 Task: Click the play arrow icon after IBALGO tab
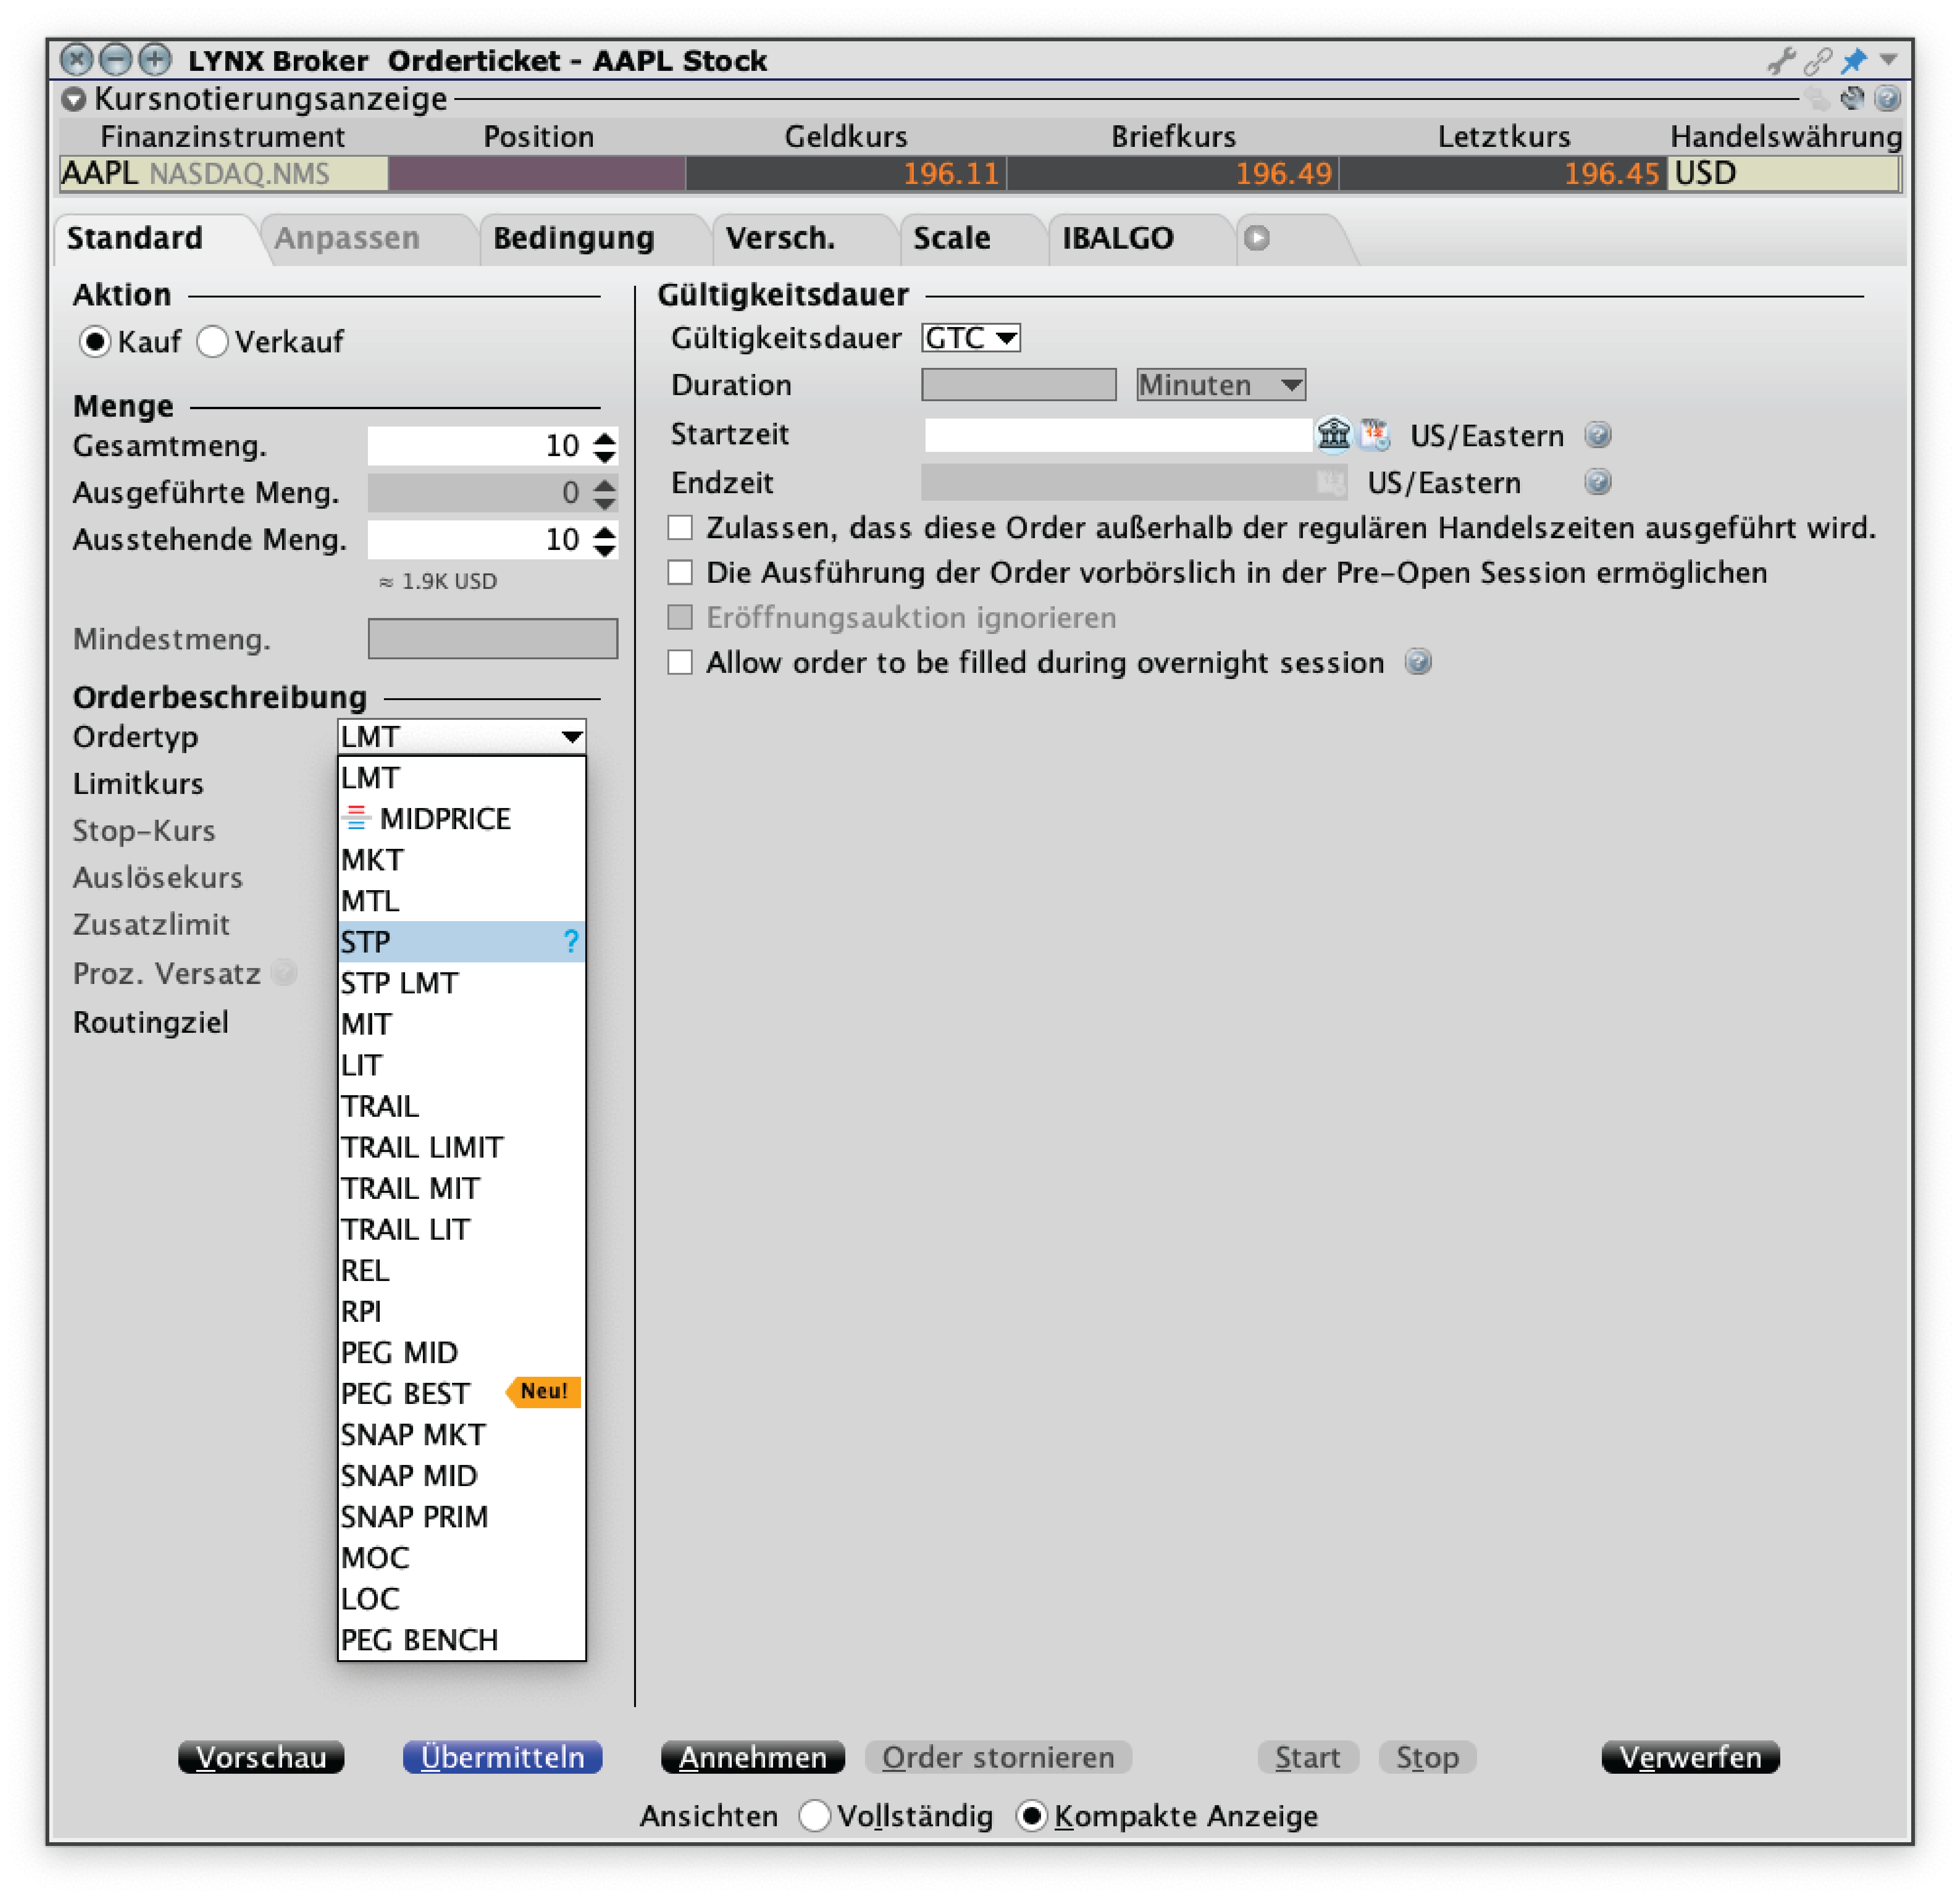tap(1257, 238)
